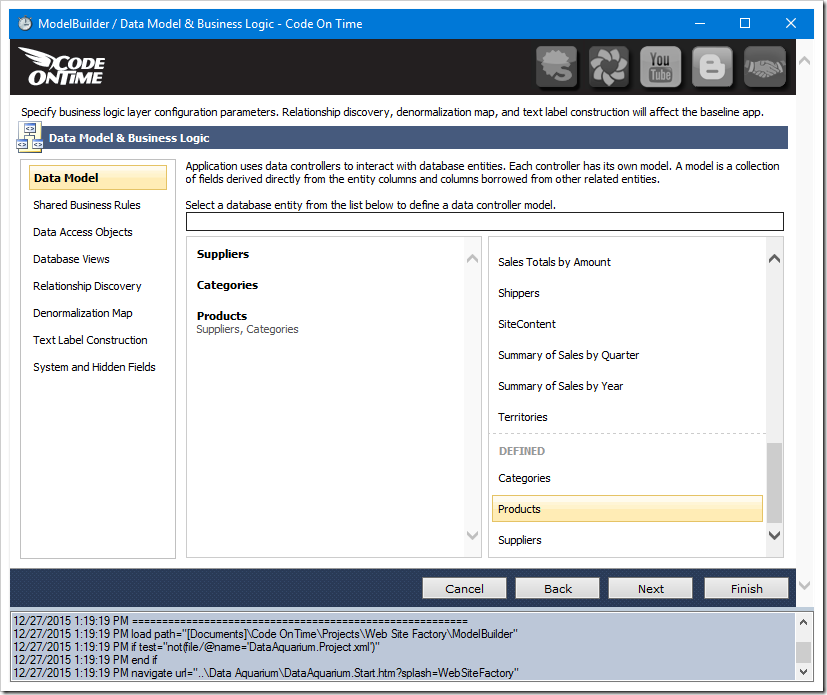Viewport: 827px width, 695px height.
Task: Click the Code OnTime logo
Action: point(63,67)
